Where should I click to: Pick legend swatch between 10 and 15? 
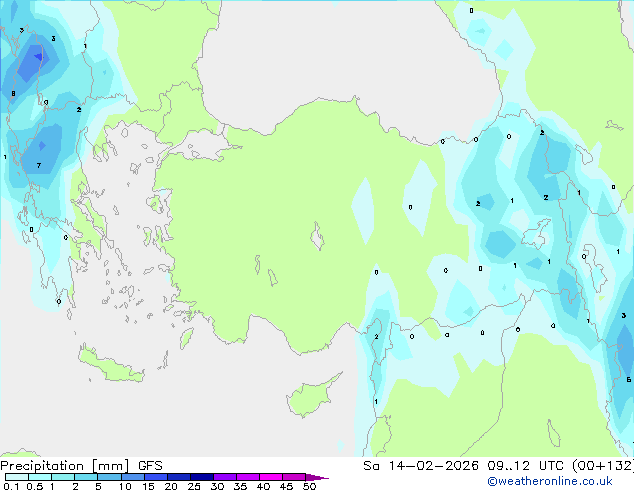coord(132,477)
